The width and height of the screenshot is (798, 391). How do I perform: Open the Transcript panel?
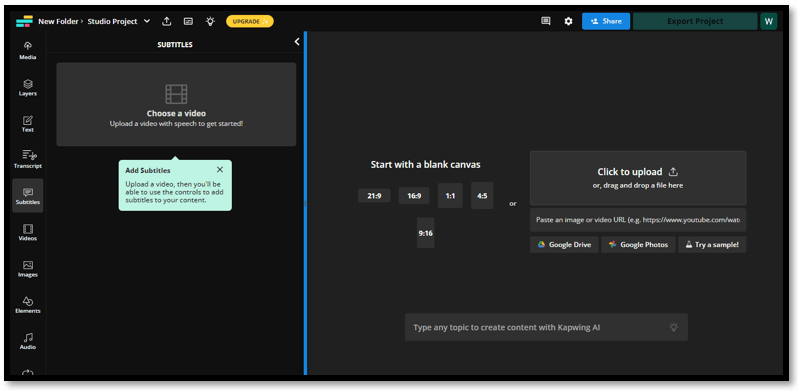coord(27,159)
